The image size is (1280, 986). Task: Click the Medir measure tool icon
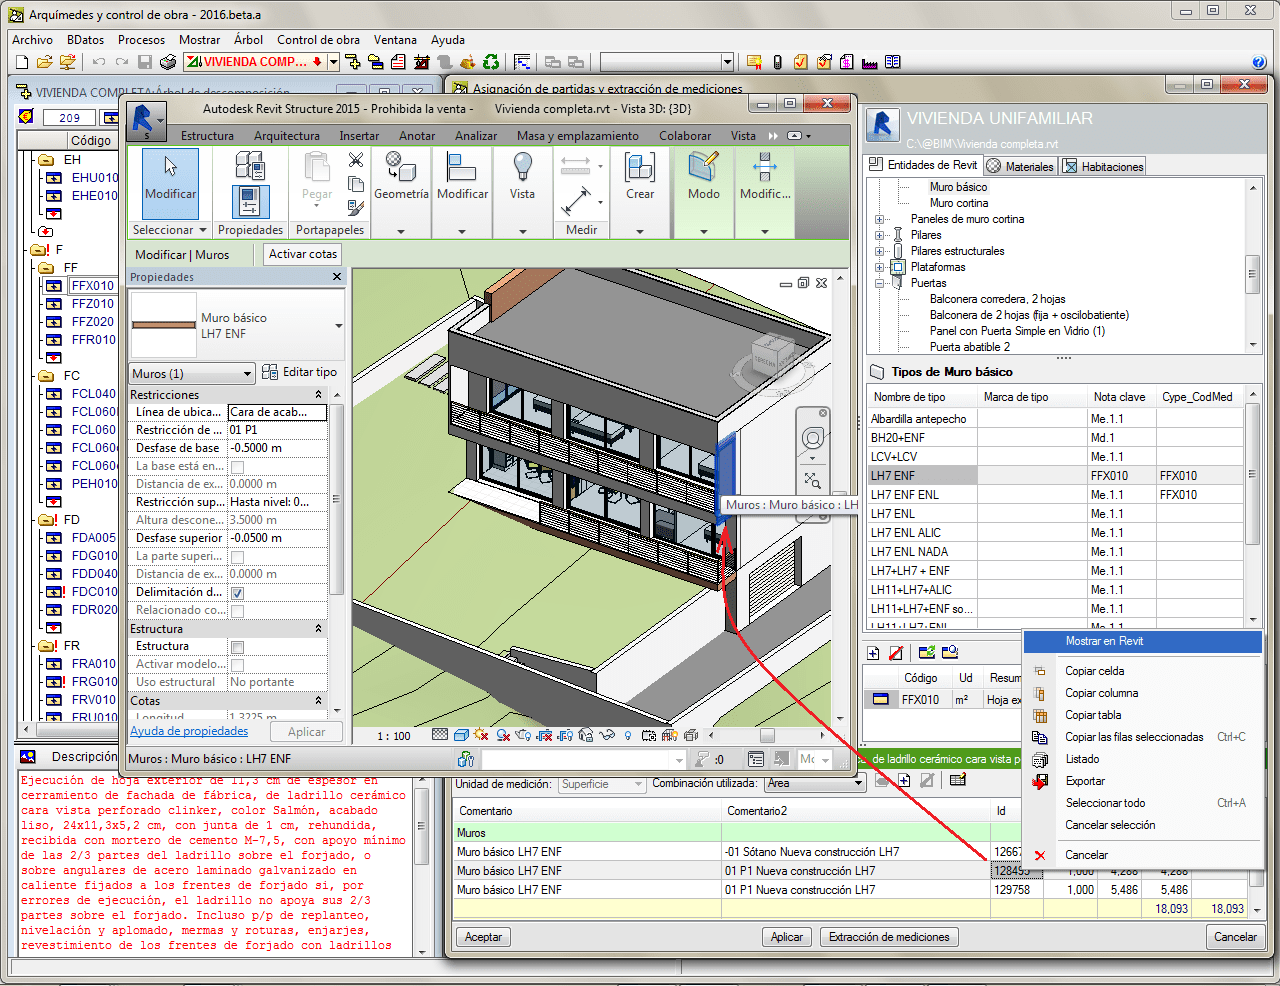point(576,201)
